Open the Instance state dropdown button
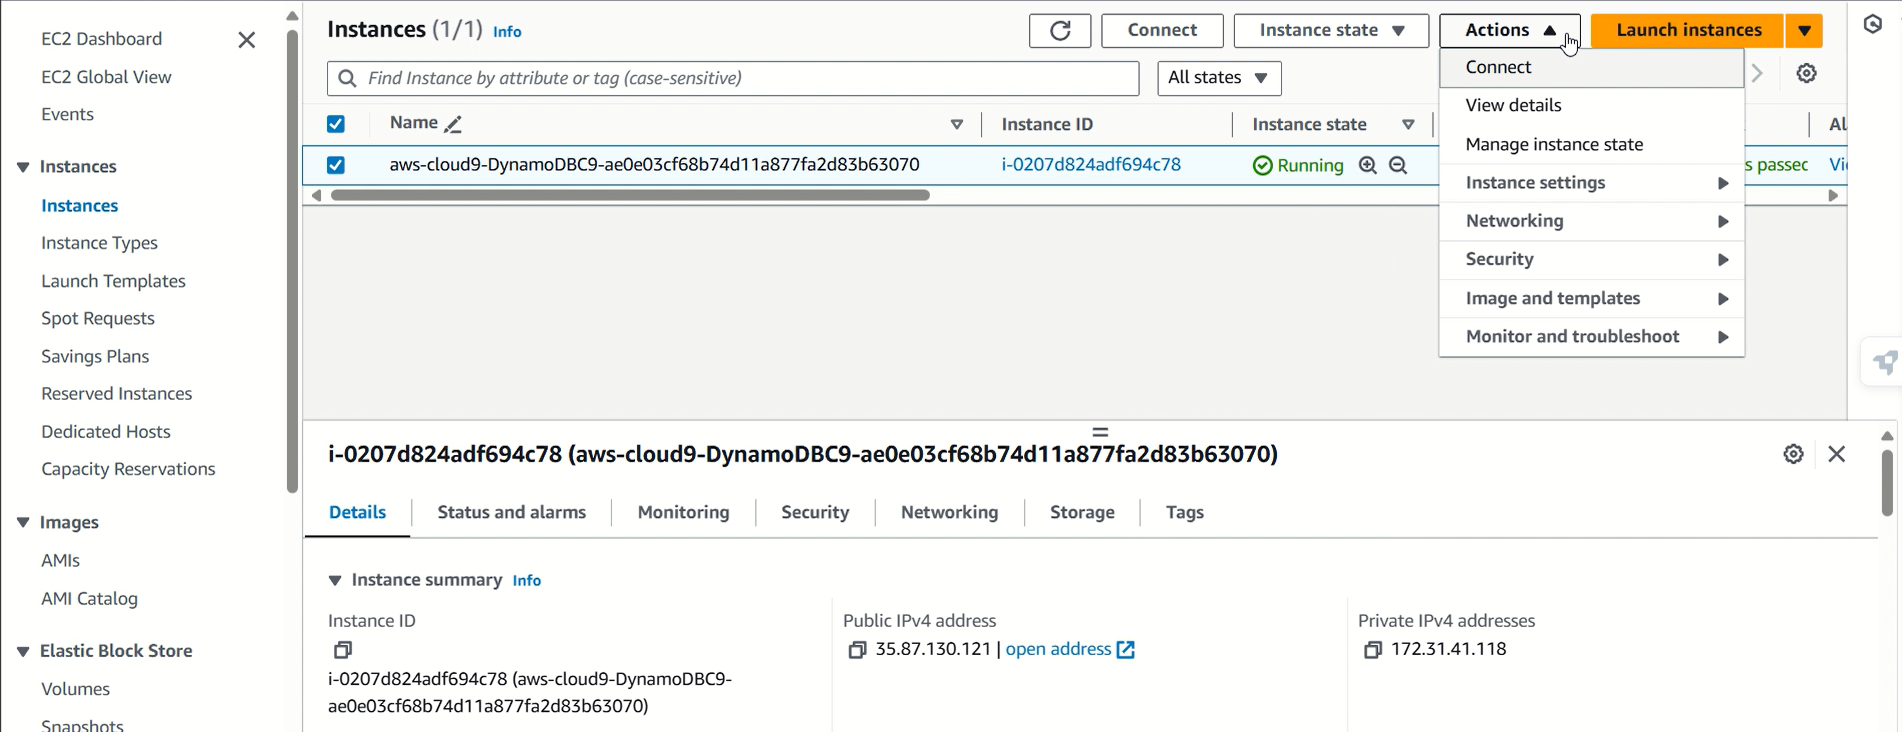1902x732 pixels. pos(1330,31)
